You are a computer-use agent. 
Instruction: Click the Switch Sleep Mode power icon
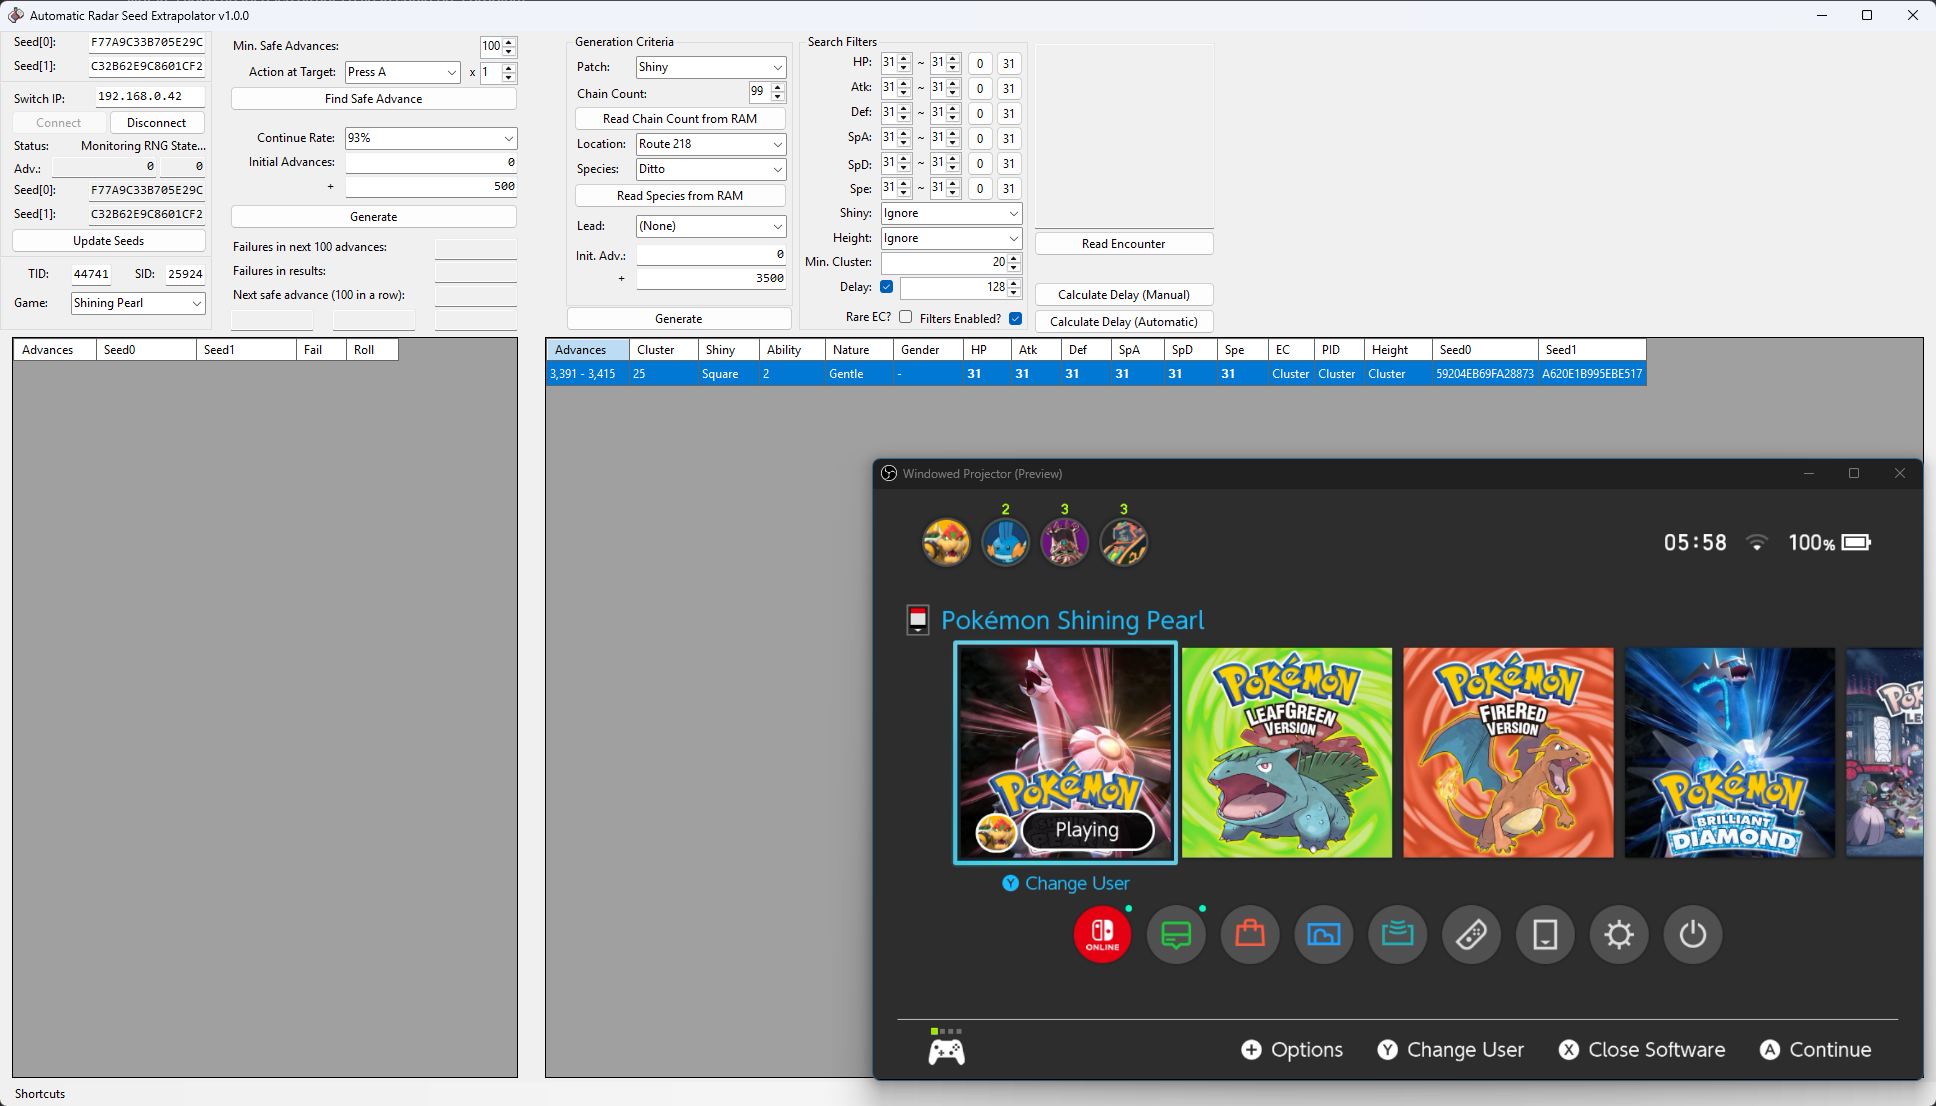(1692, 935)
